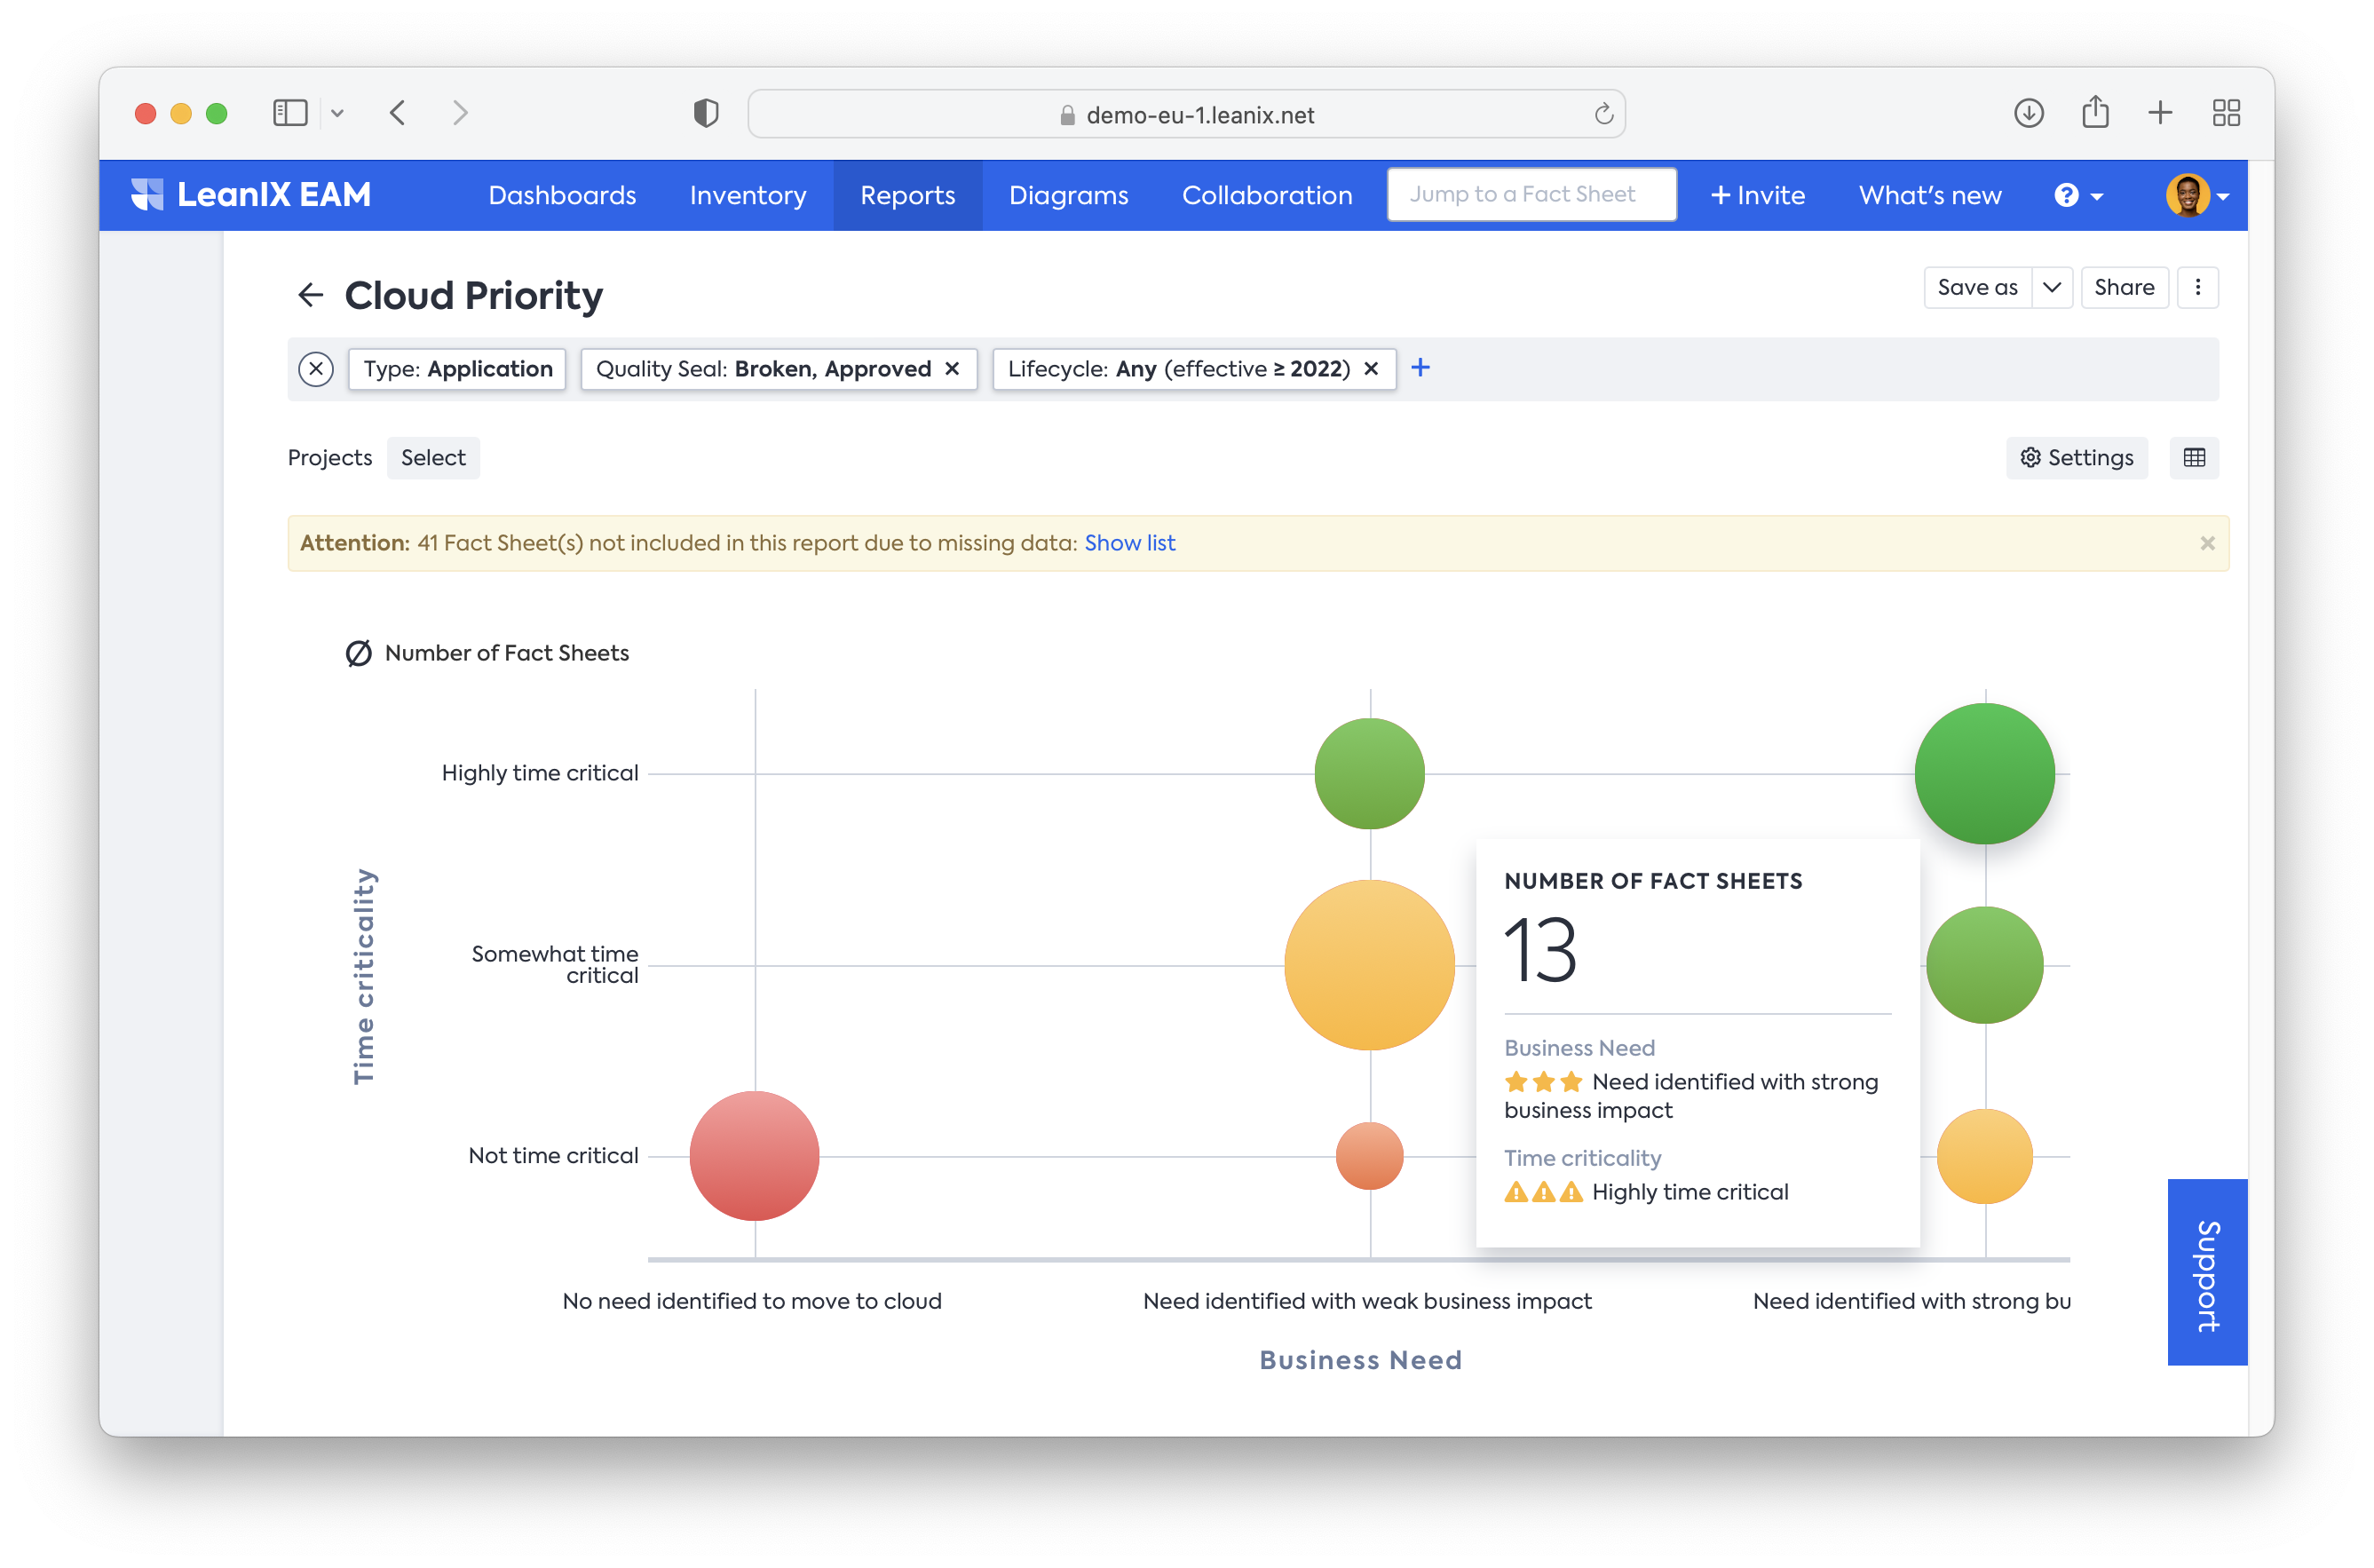Viewport: 2374px width, 1568px height.
Task: Remove the Quality Seal filter
Action: point(953,369)
